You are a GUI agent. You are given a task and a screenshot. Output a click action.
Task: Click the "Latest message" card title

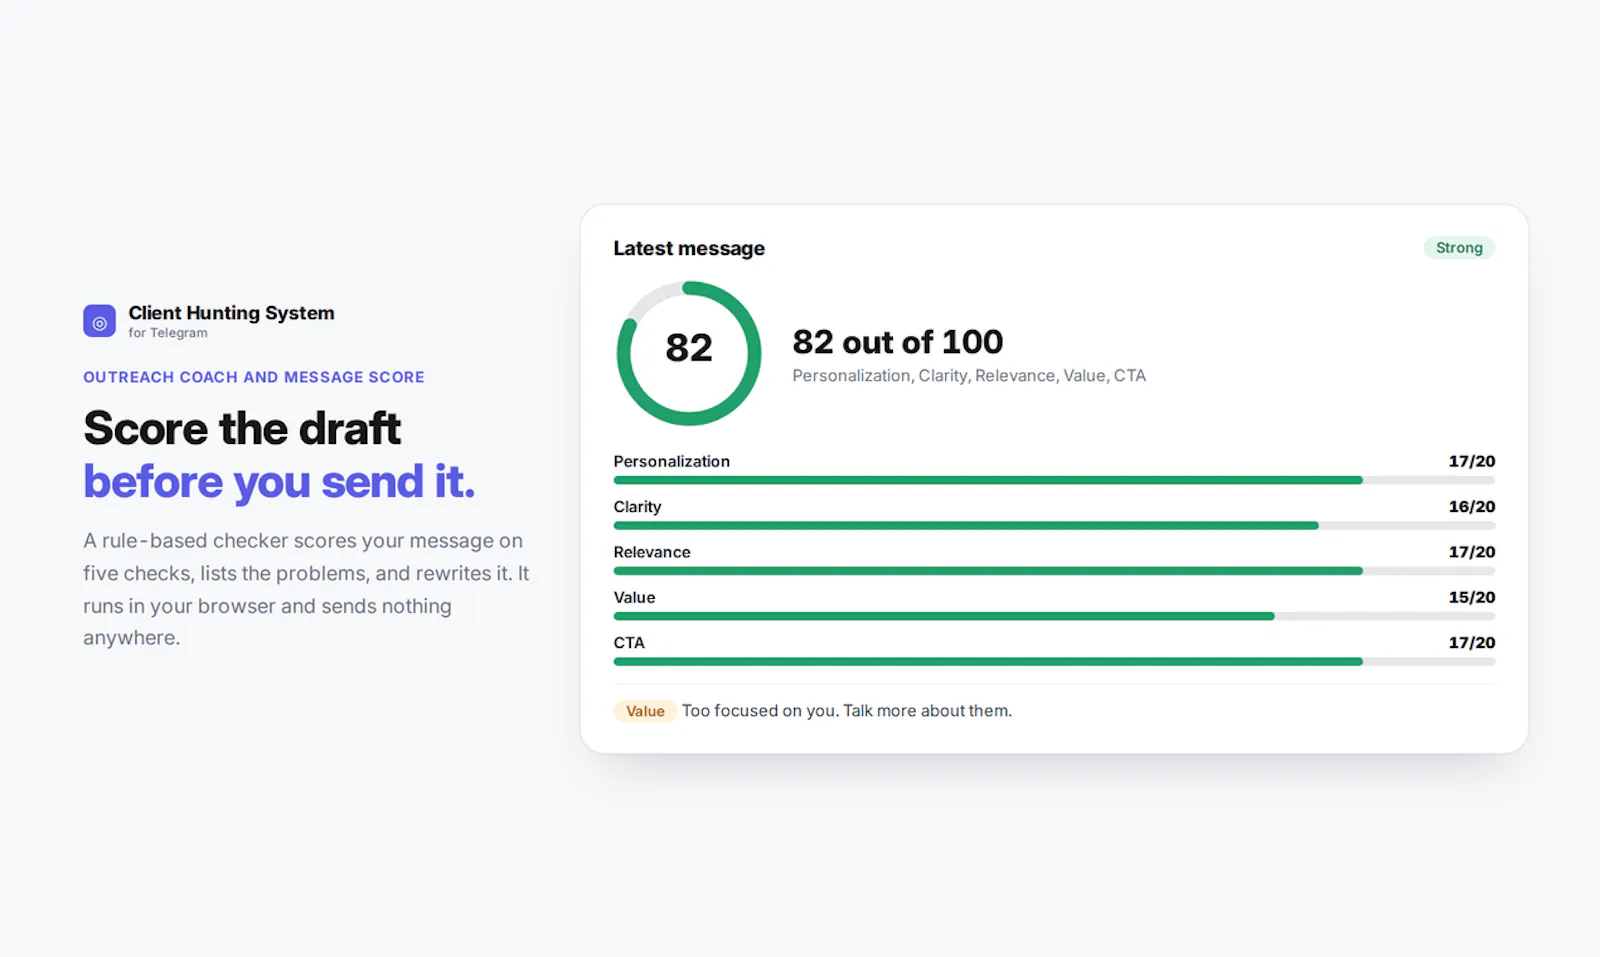click(x=689, y=248)
